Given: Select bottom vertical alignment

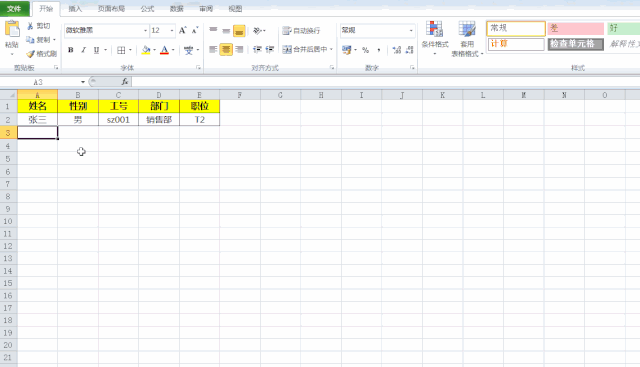Looking at the screenshot, I should 239,31.
